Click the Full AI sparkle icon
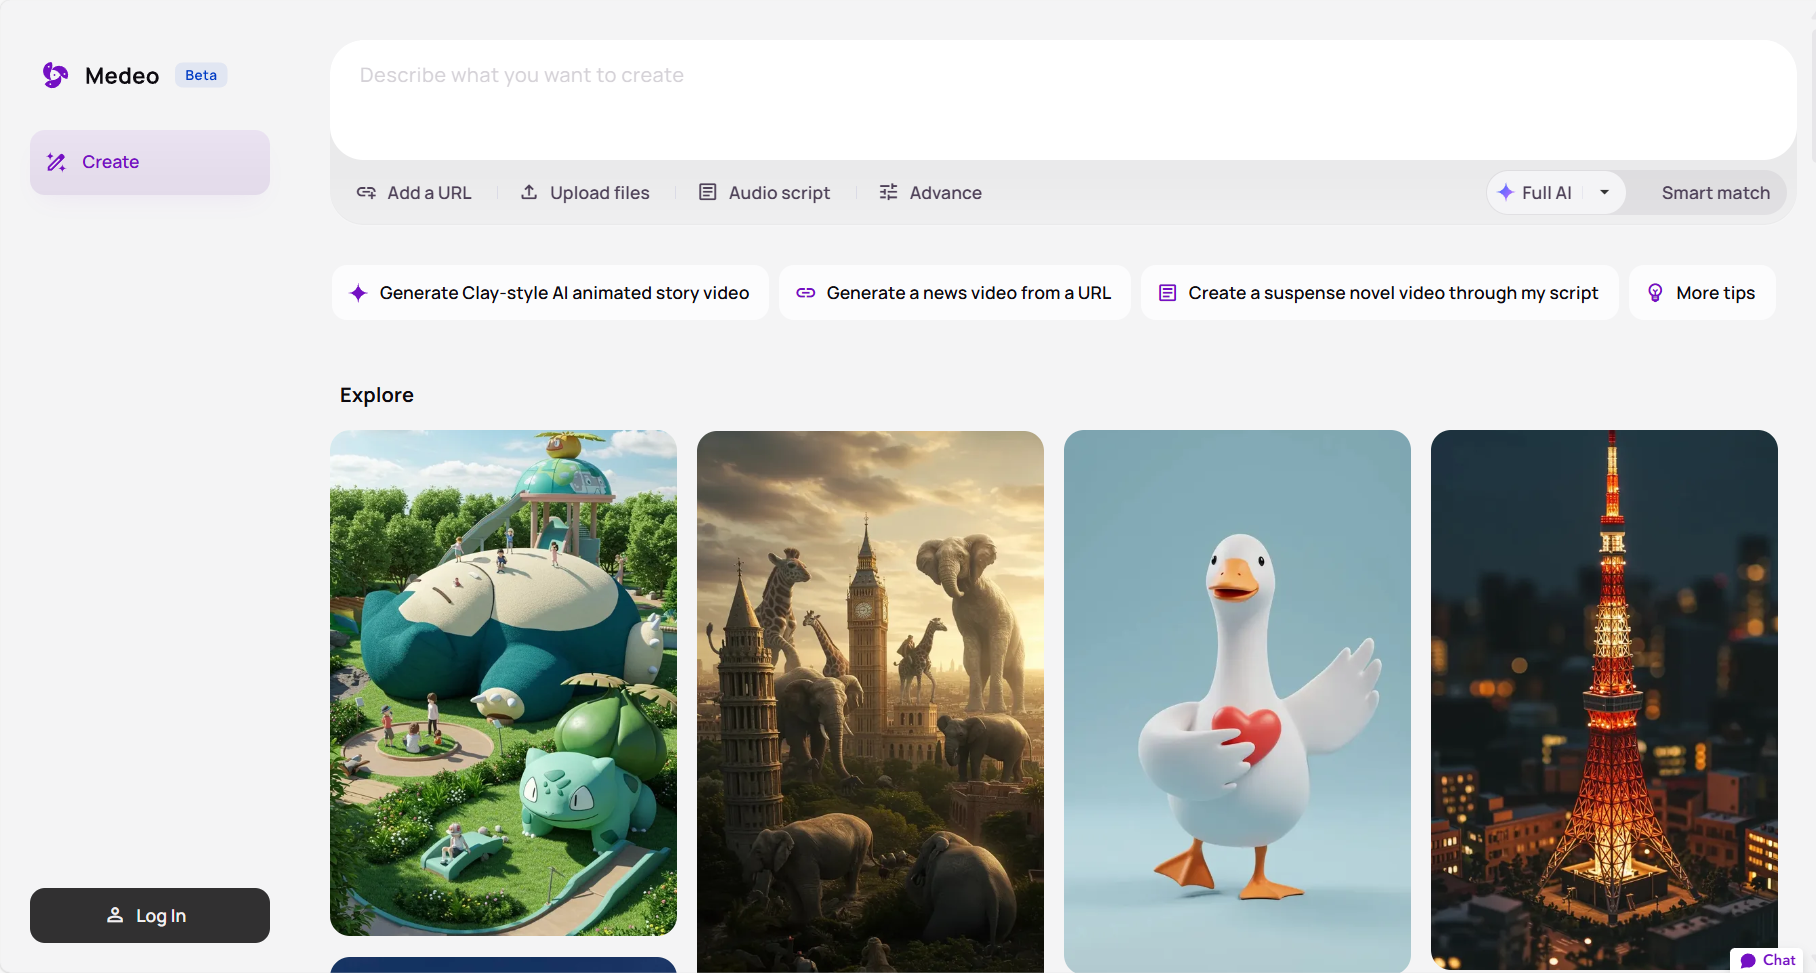The width and height of the screenshot is (1816, 973). pos(1506,192)
